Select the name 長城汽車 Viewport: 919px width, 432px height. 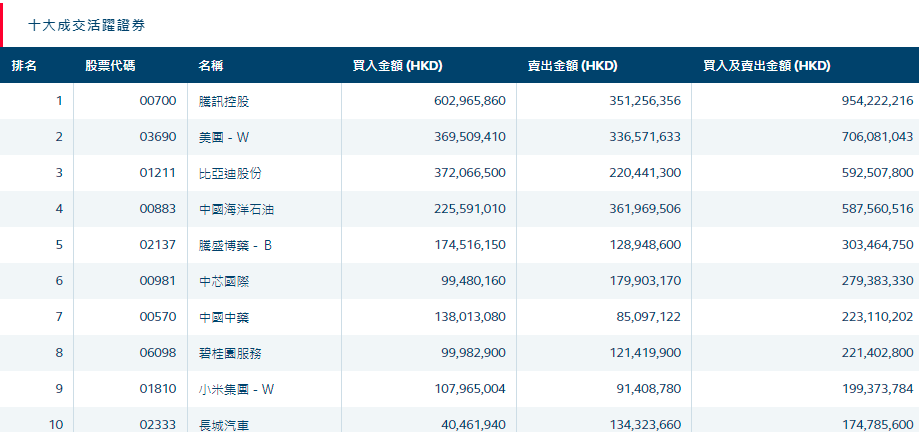[x=224, y=425]
